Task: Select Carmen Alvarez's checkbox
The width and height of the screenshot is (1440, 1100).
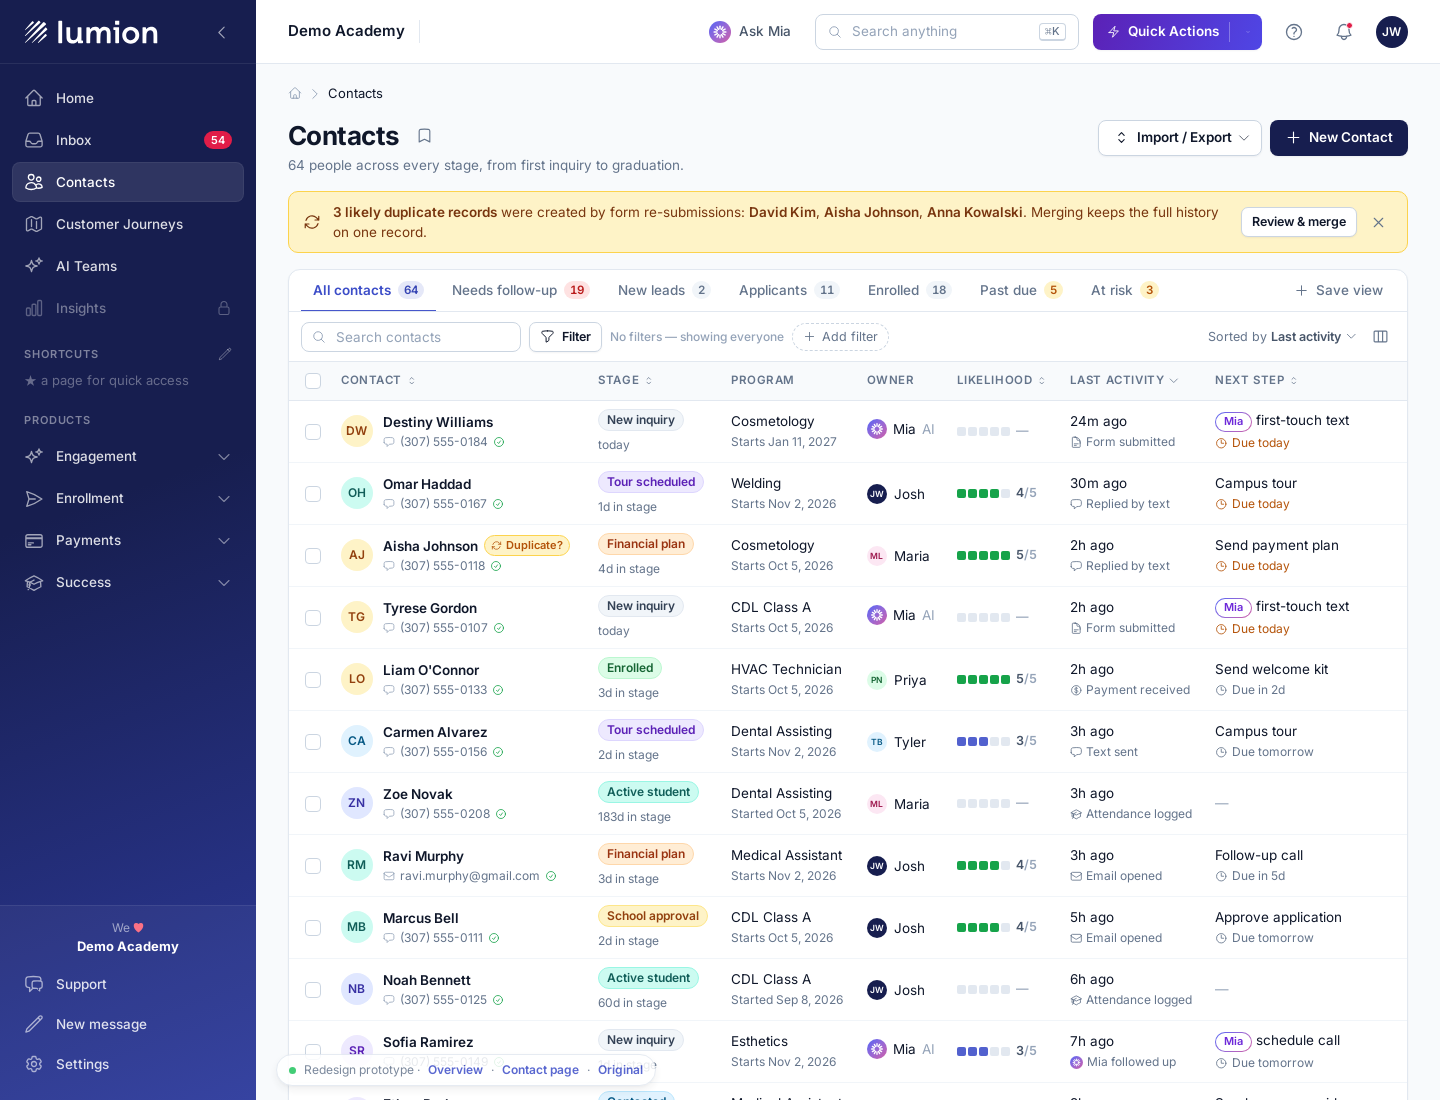Action: click(313, 742)
